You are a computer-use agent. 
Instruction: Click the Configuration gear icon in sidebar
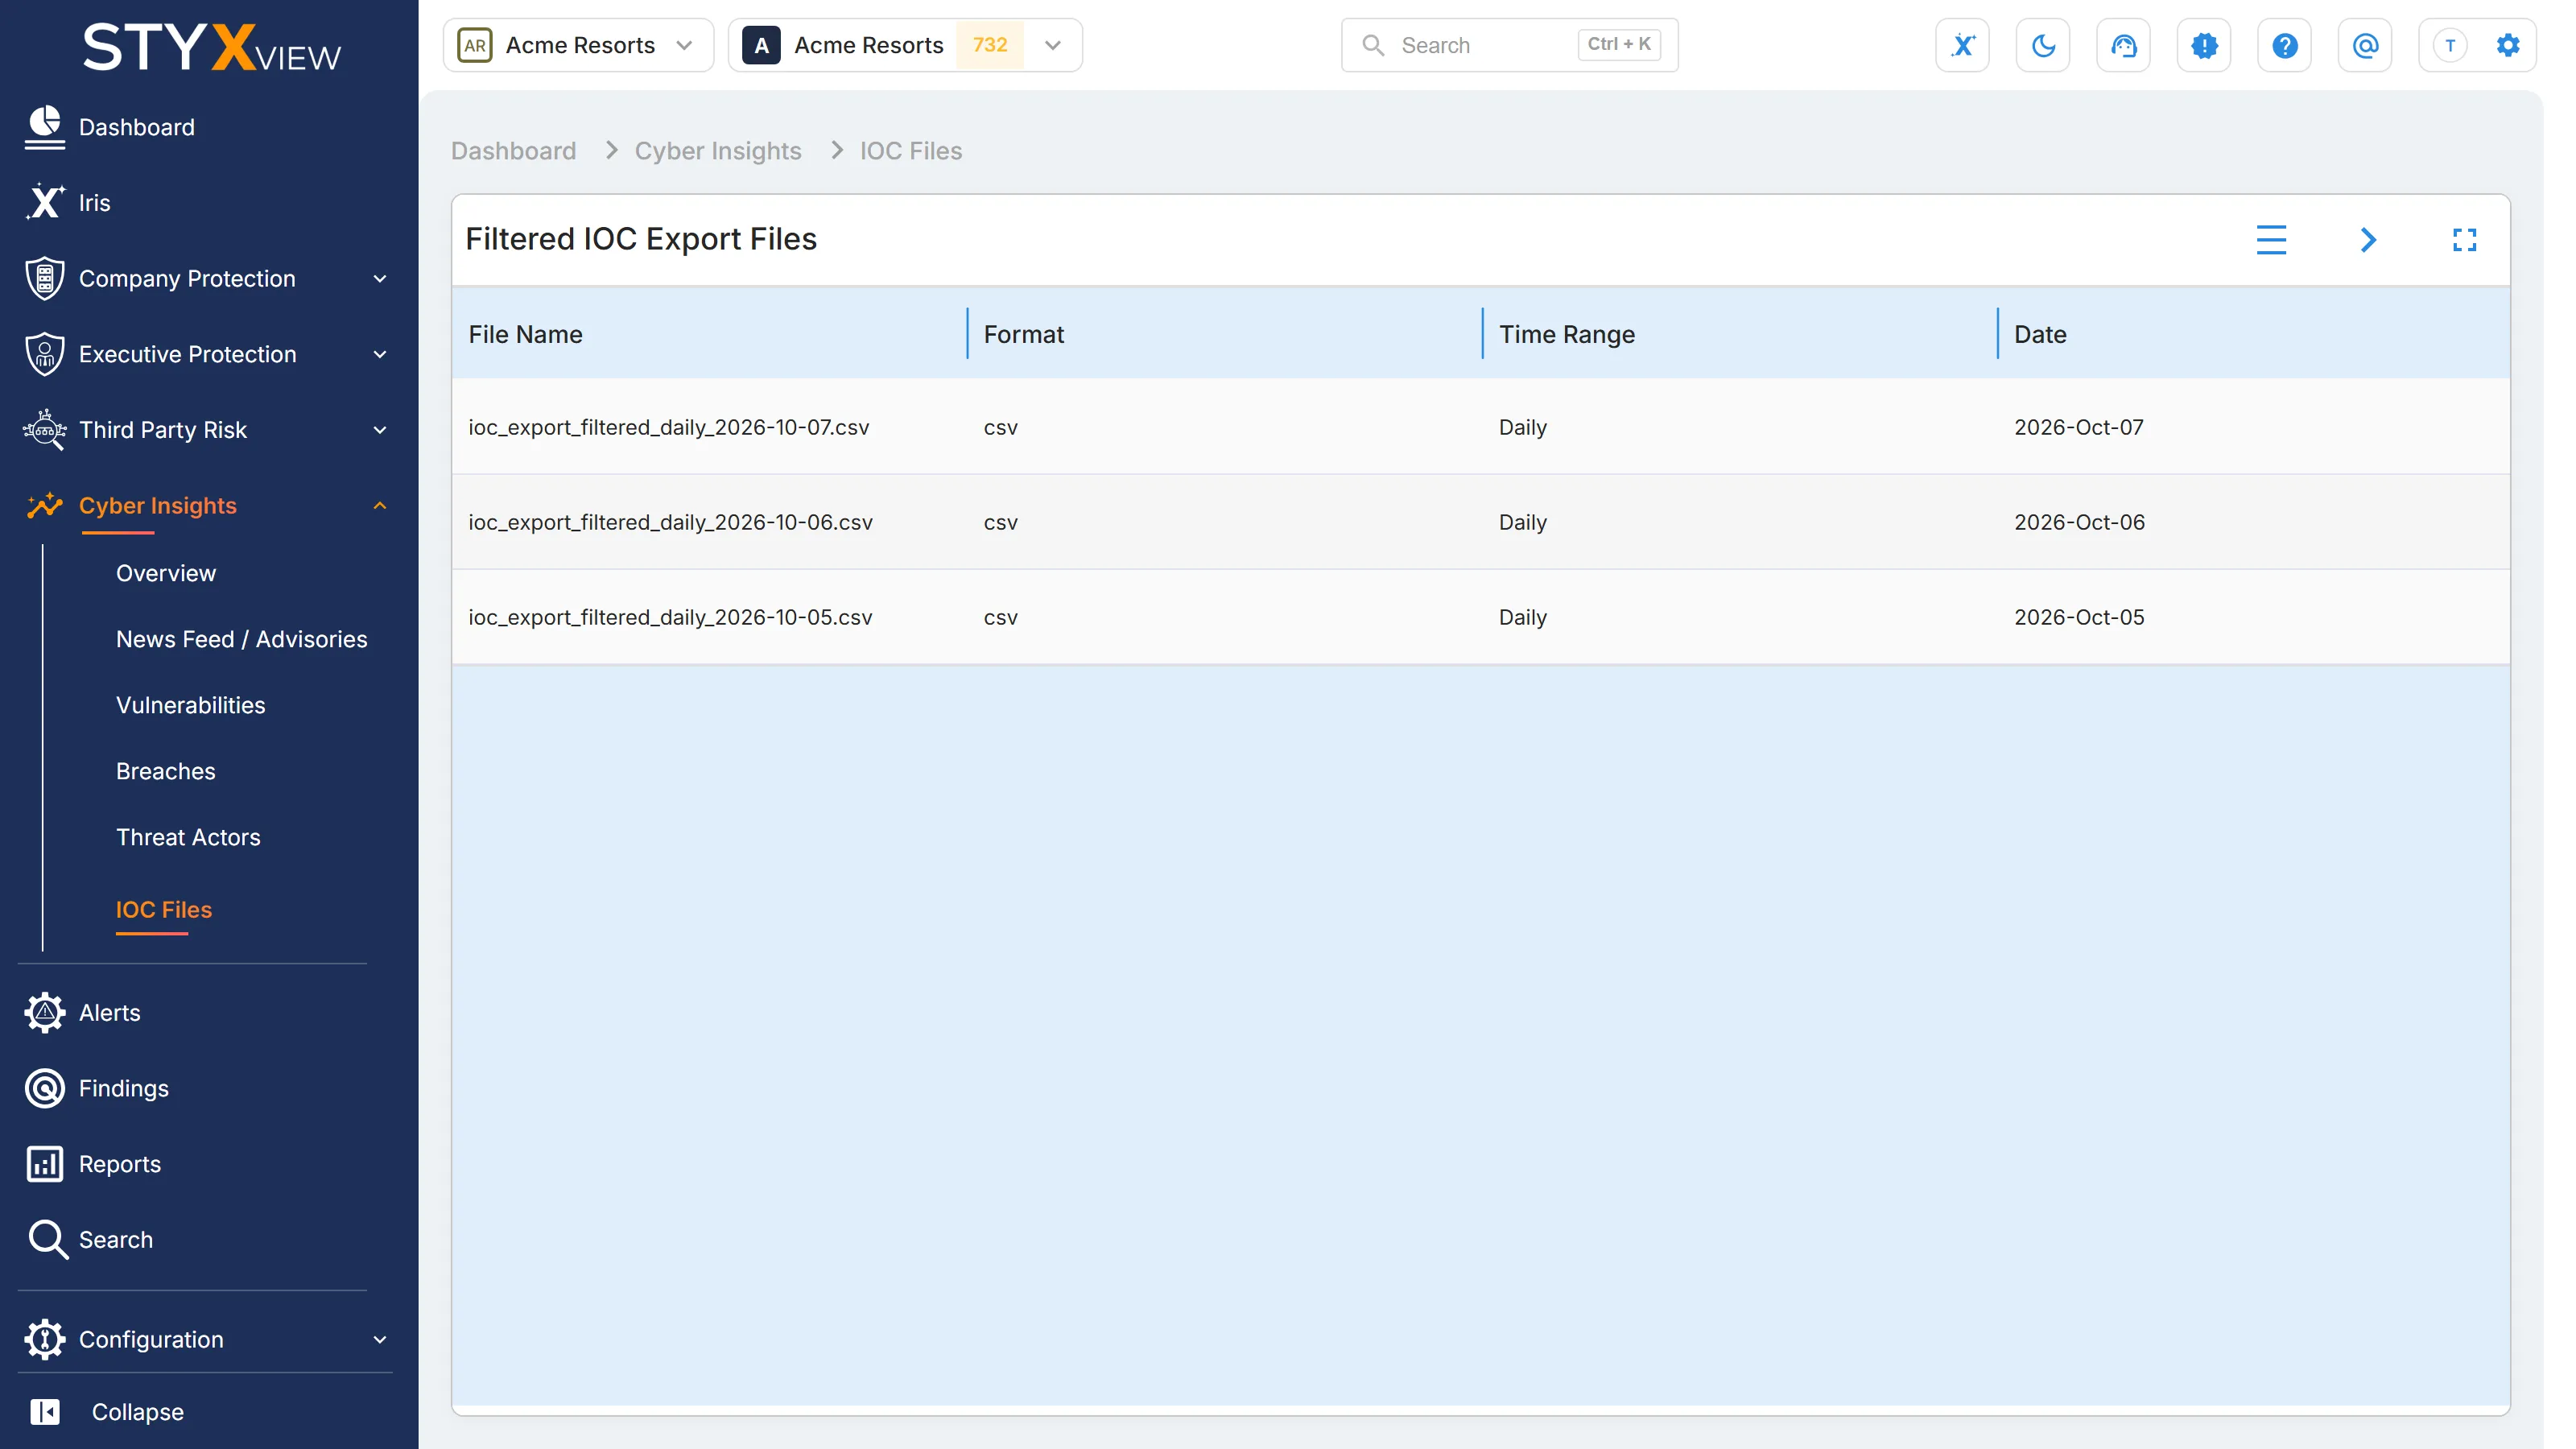coord(44,1339)
